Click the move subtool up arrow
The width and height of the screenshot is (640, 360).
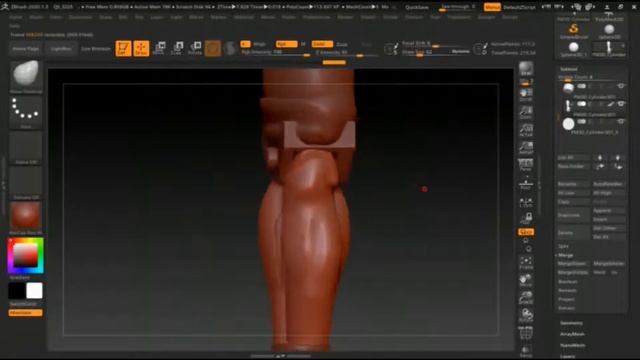[600, 158]
